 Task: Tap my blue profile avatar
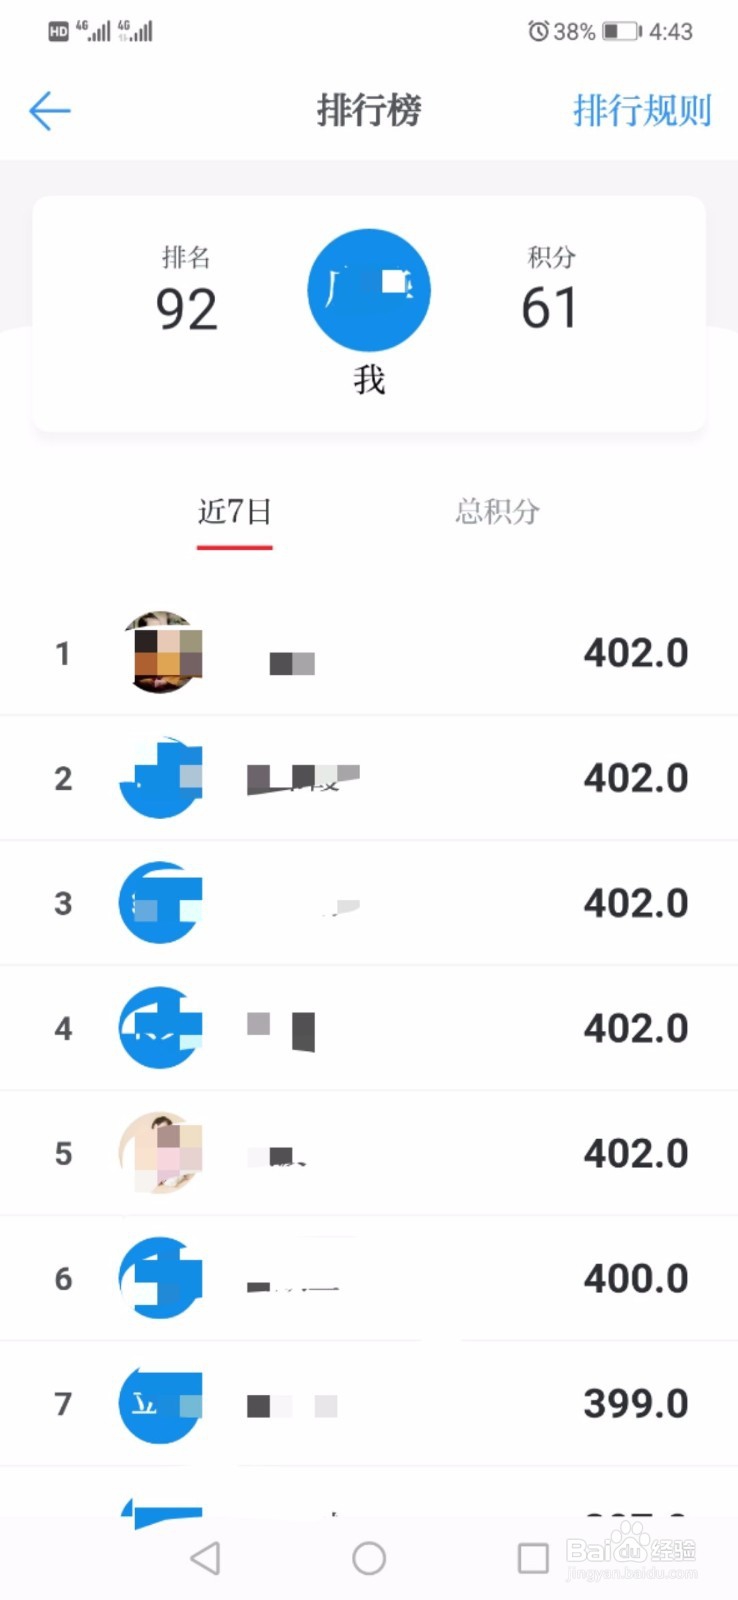tap(368, 290)
